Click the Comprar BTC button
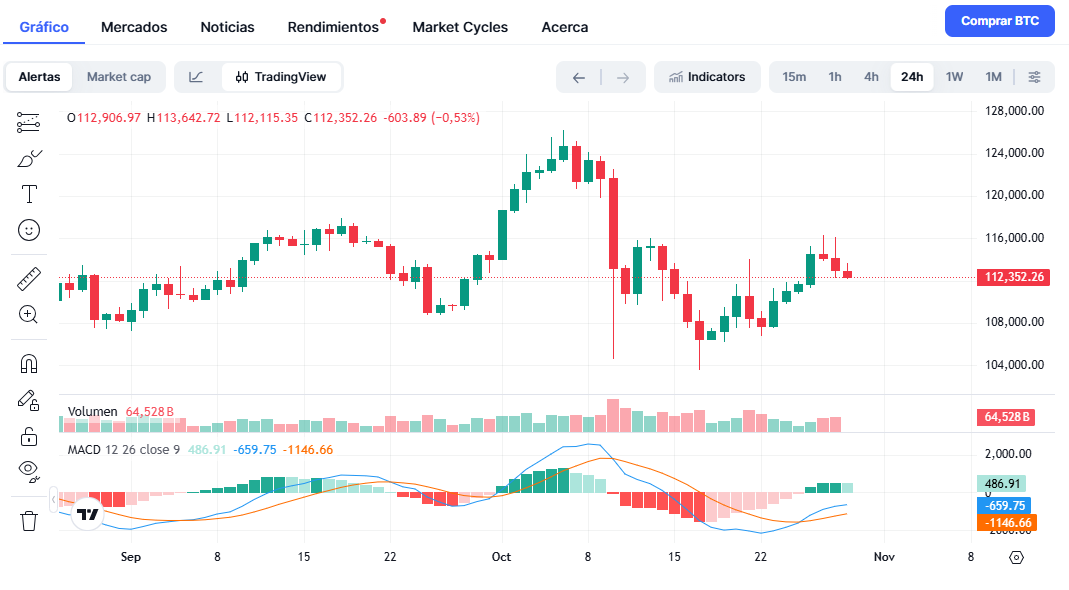 999,21
